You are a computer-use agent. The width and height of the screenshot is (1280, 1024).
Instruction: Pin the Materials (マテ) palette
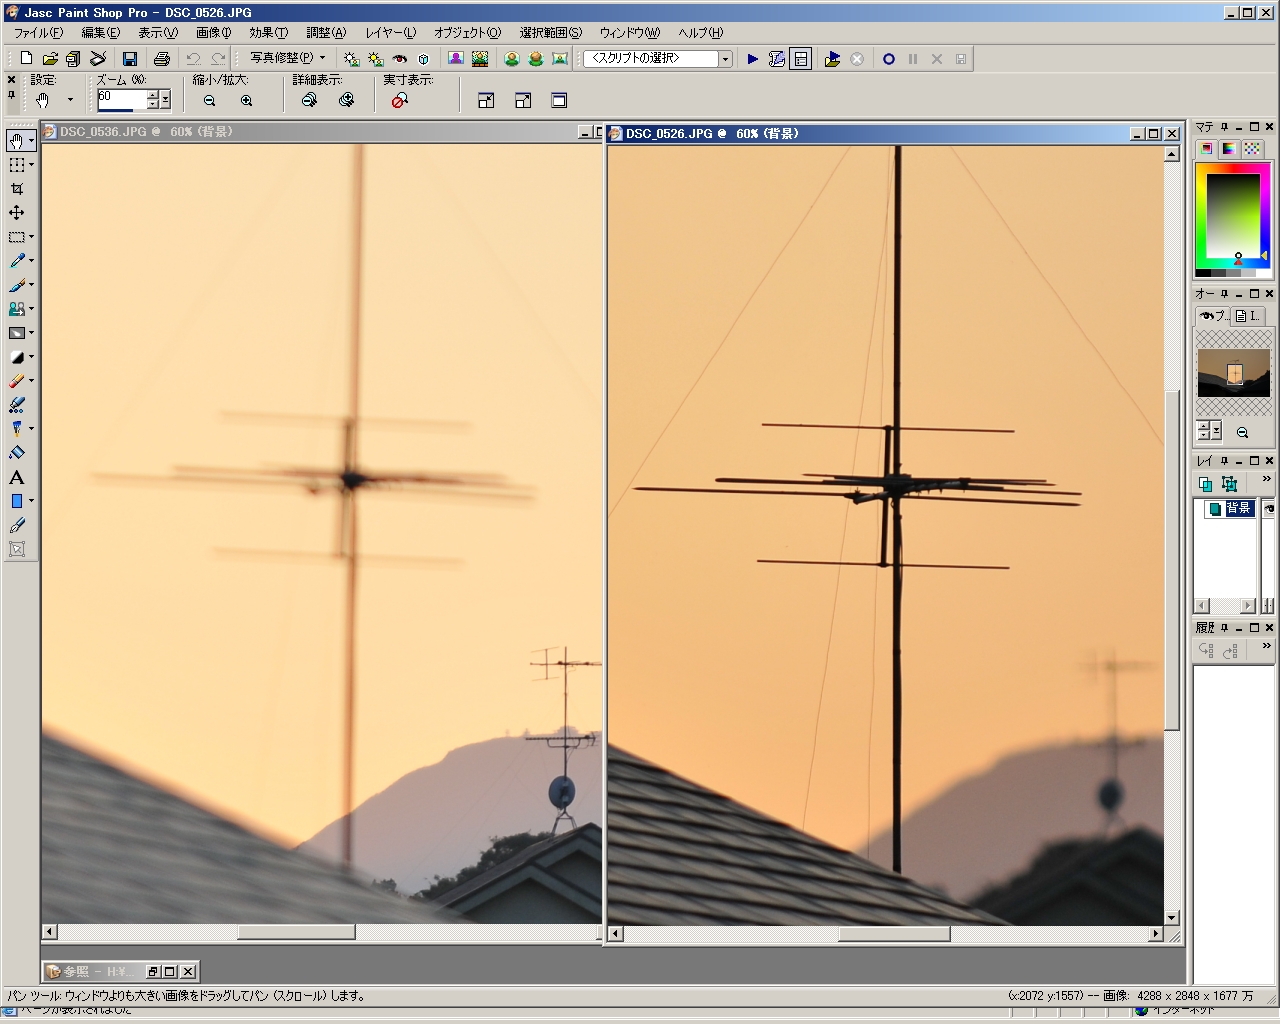click(x=1224, y=127)
